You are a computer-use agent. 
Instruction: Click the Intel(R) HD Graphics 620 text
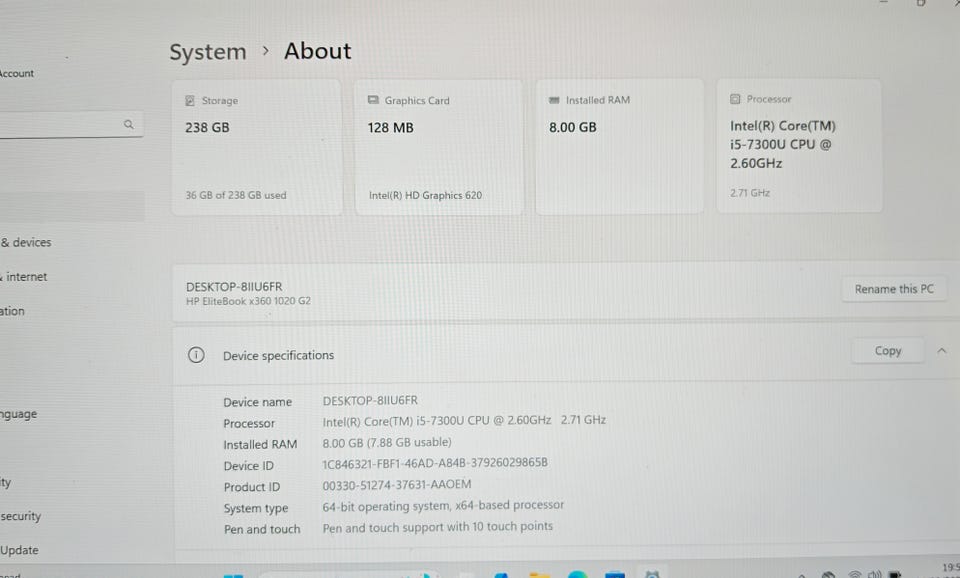(425, 195)
